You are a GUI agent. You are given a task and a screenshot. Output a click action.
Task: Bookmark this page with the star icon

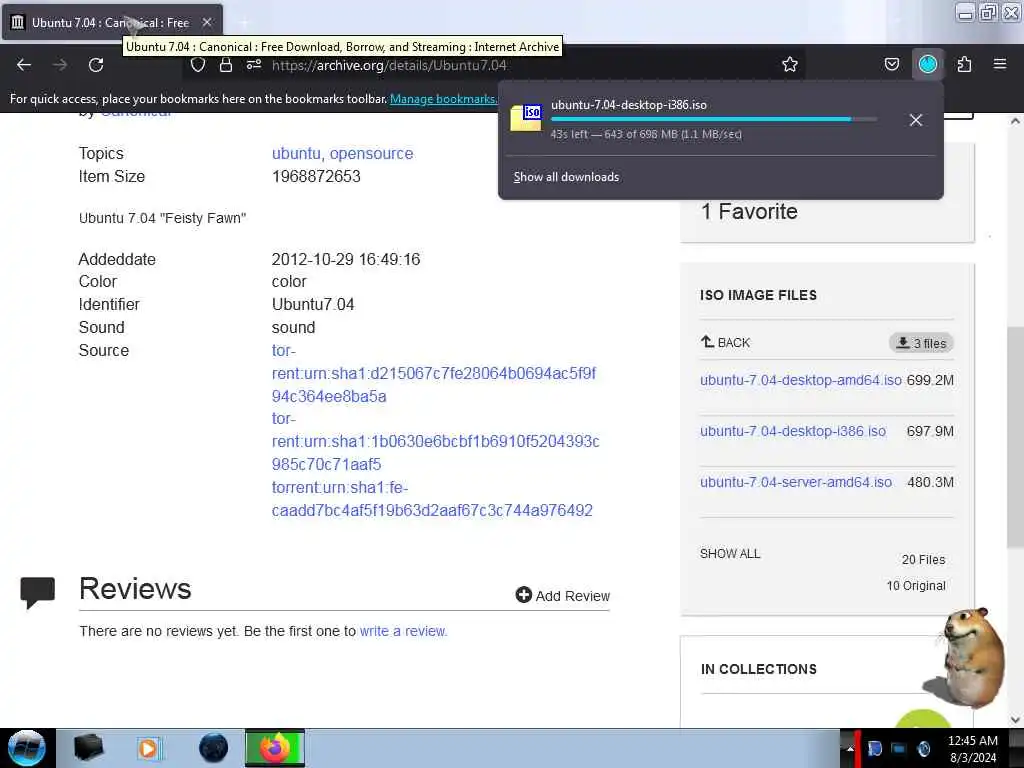tap(790, 64)
